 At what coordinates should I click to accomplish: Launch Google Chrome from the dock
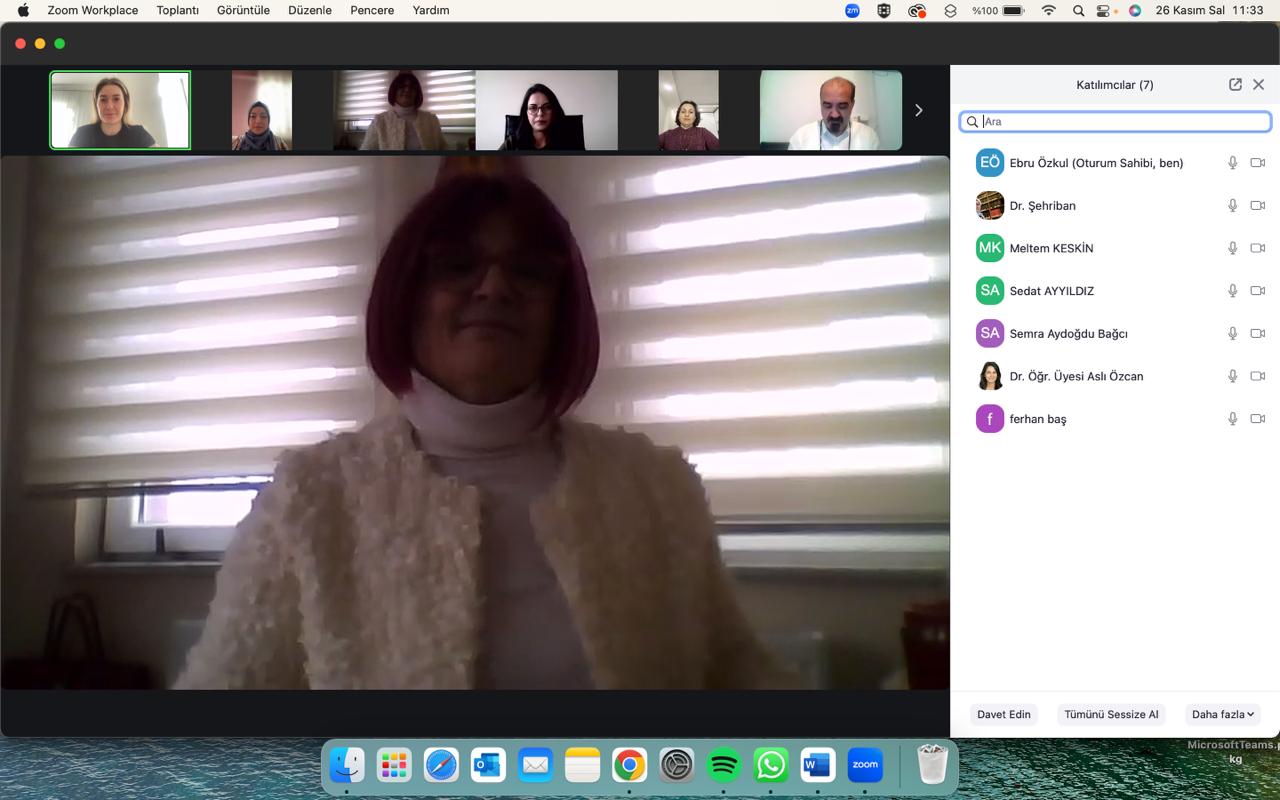(629, 766)
